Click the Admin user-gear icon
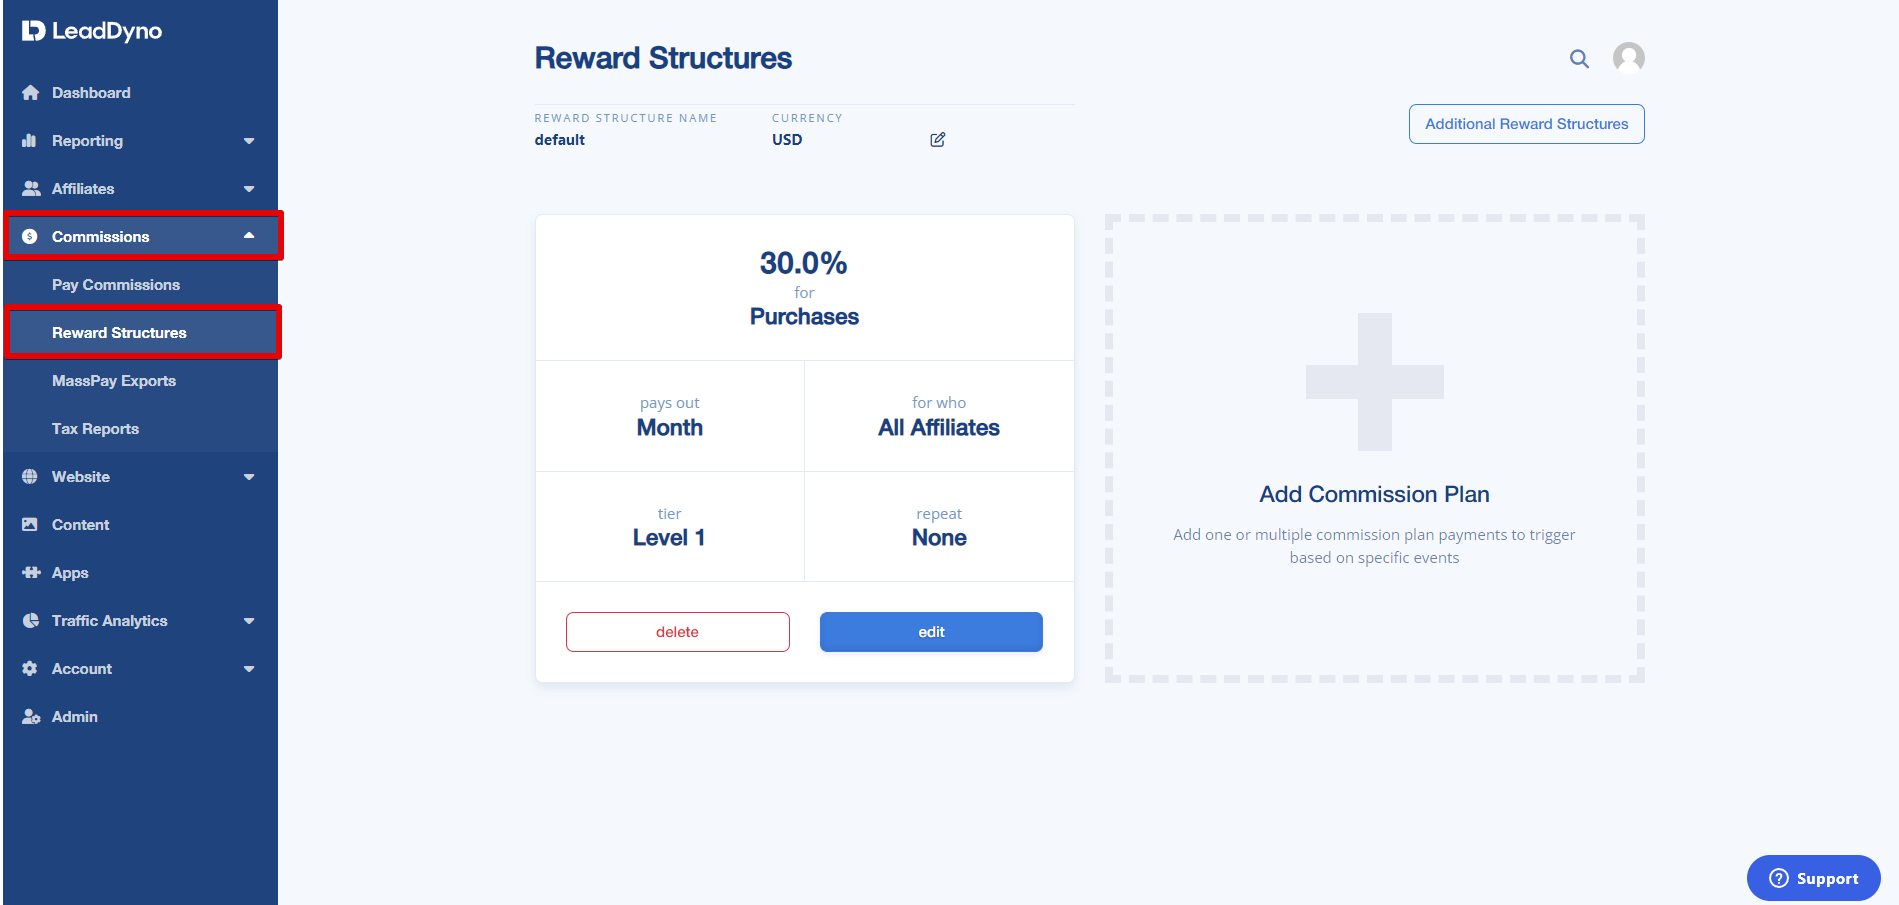The height and width of the screenshot is (905, 1899). pos(31,717)
